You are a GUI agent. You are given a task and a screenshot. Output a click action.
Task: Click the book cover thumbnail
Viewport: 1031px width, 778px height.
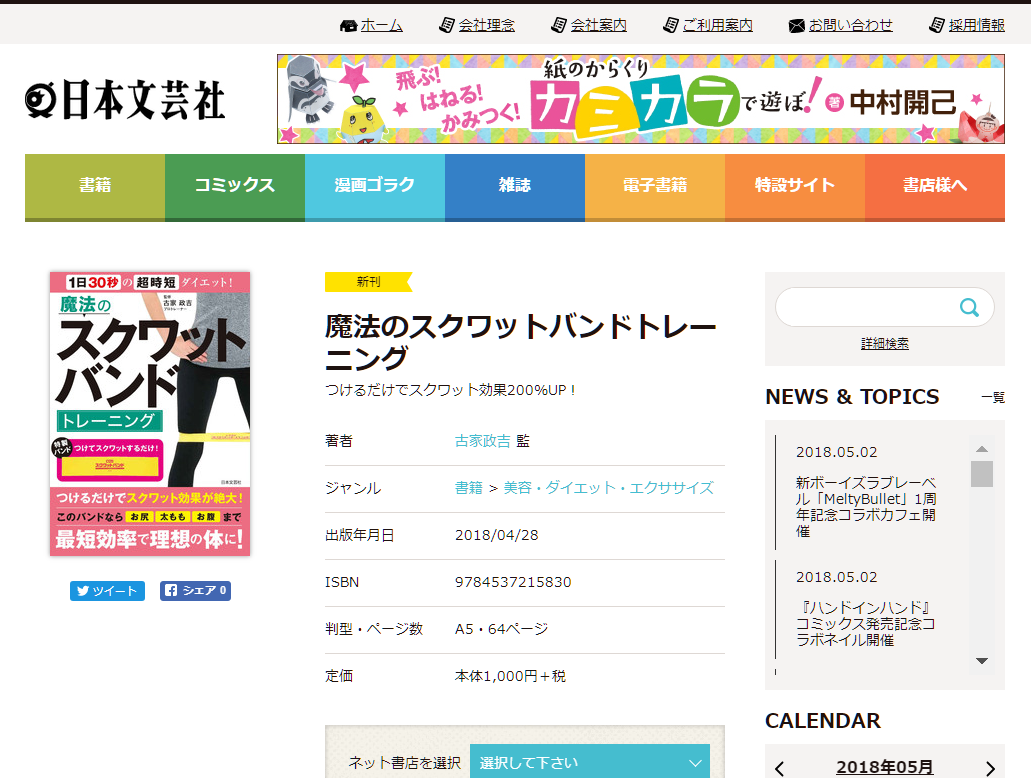pyautogui.click(x=150, y=414)
